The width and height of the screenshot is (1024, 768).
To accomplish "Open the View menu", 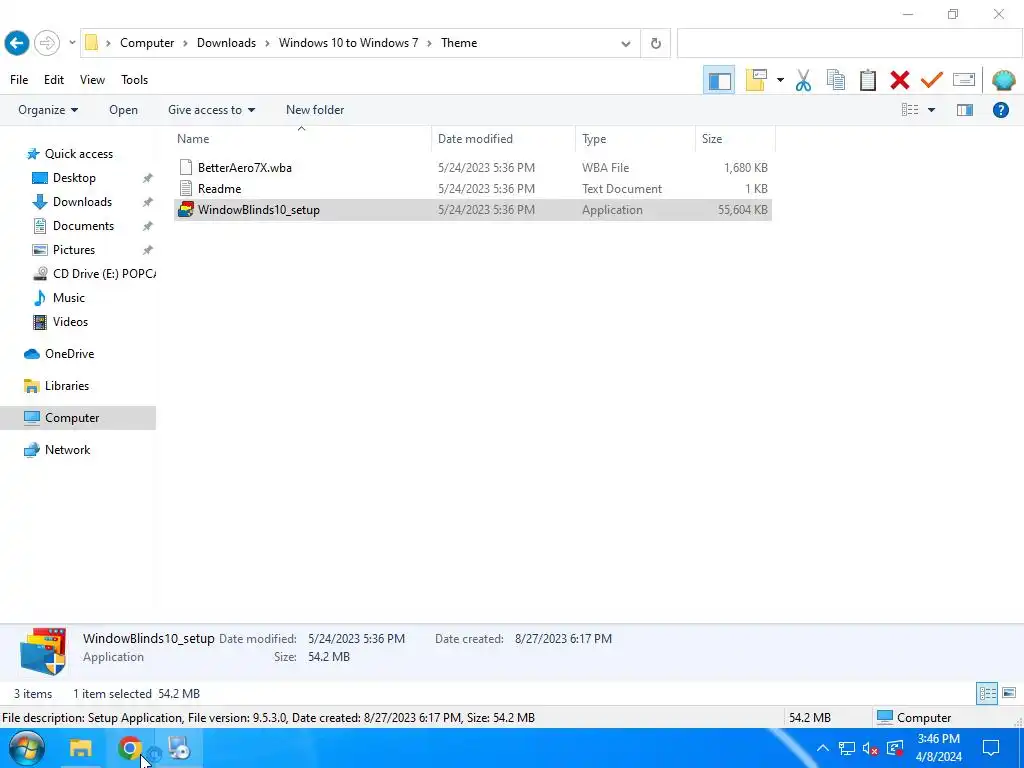I will coord(92,80).
